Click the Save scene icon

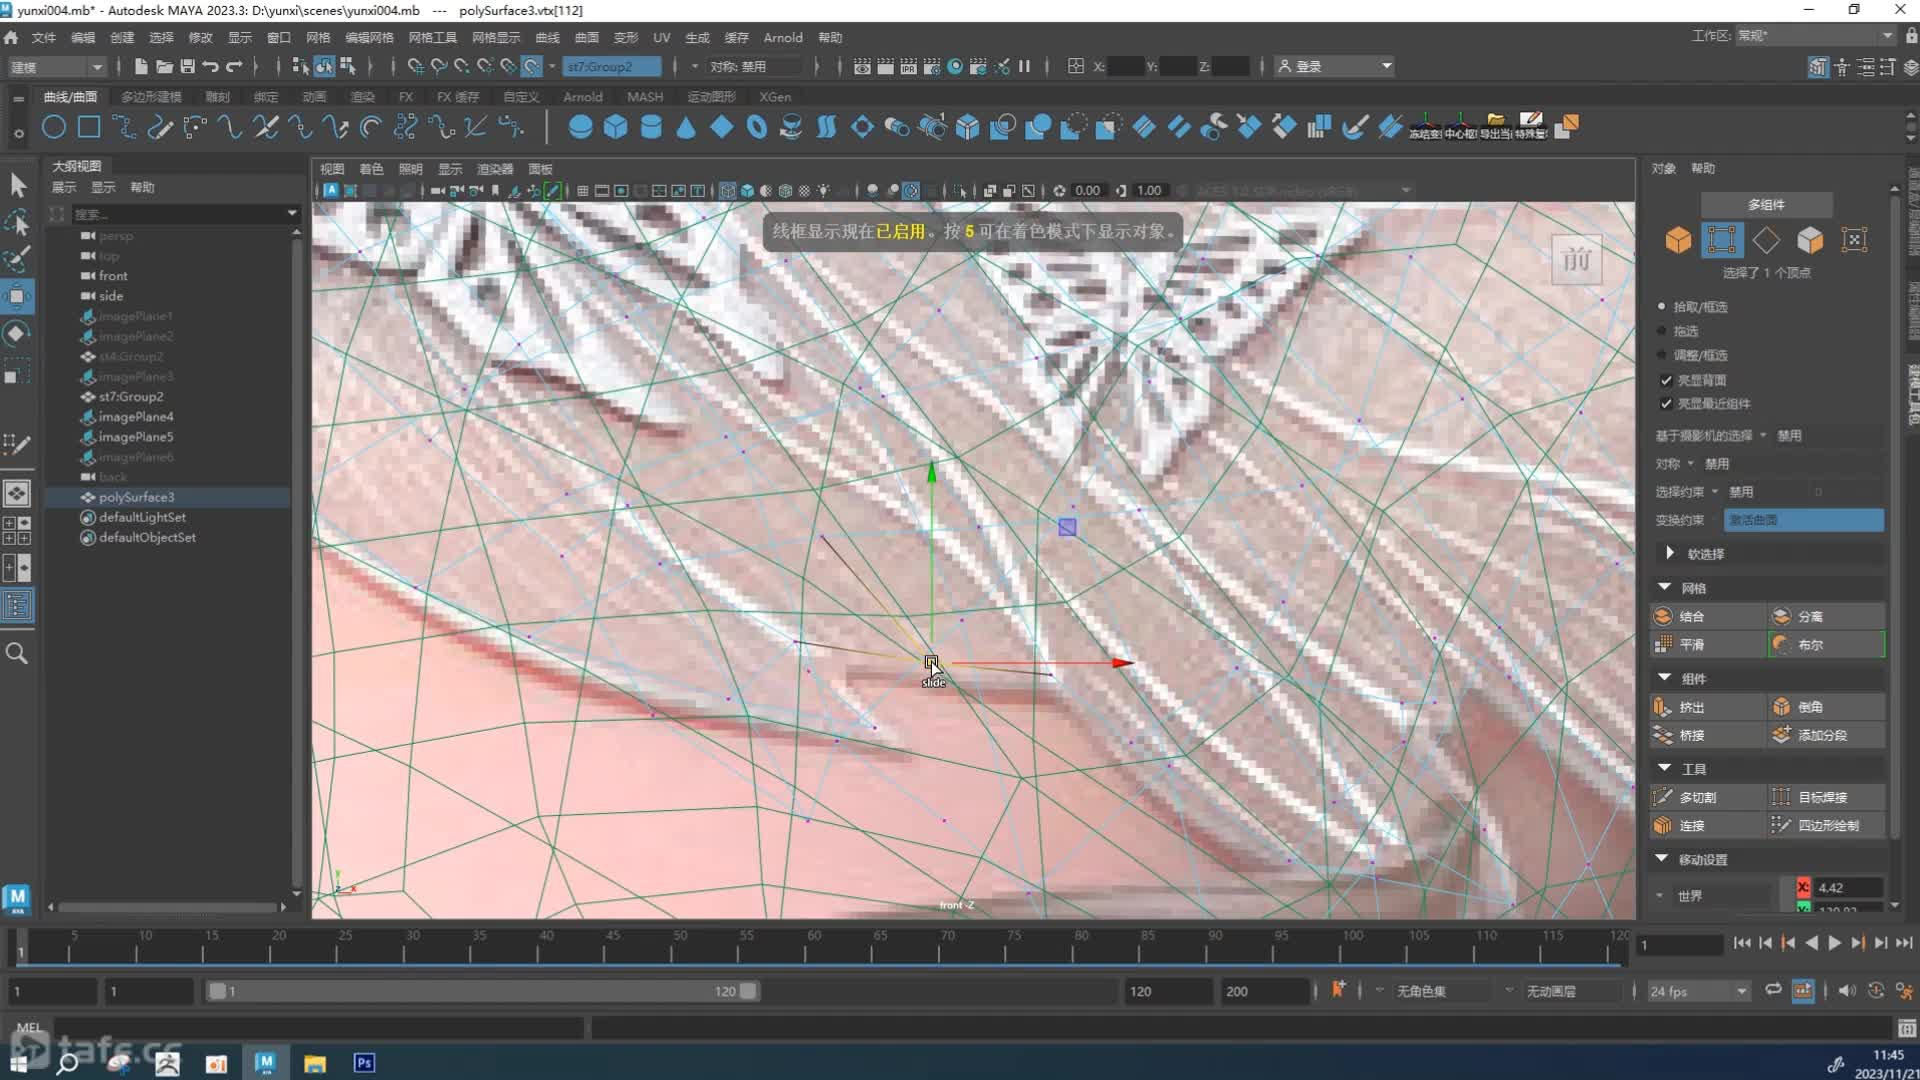[x=187, y=66]
